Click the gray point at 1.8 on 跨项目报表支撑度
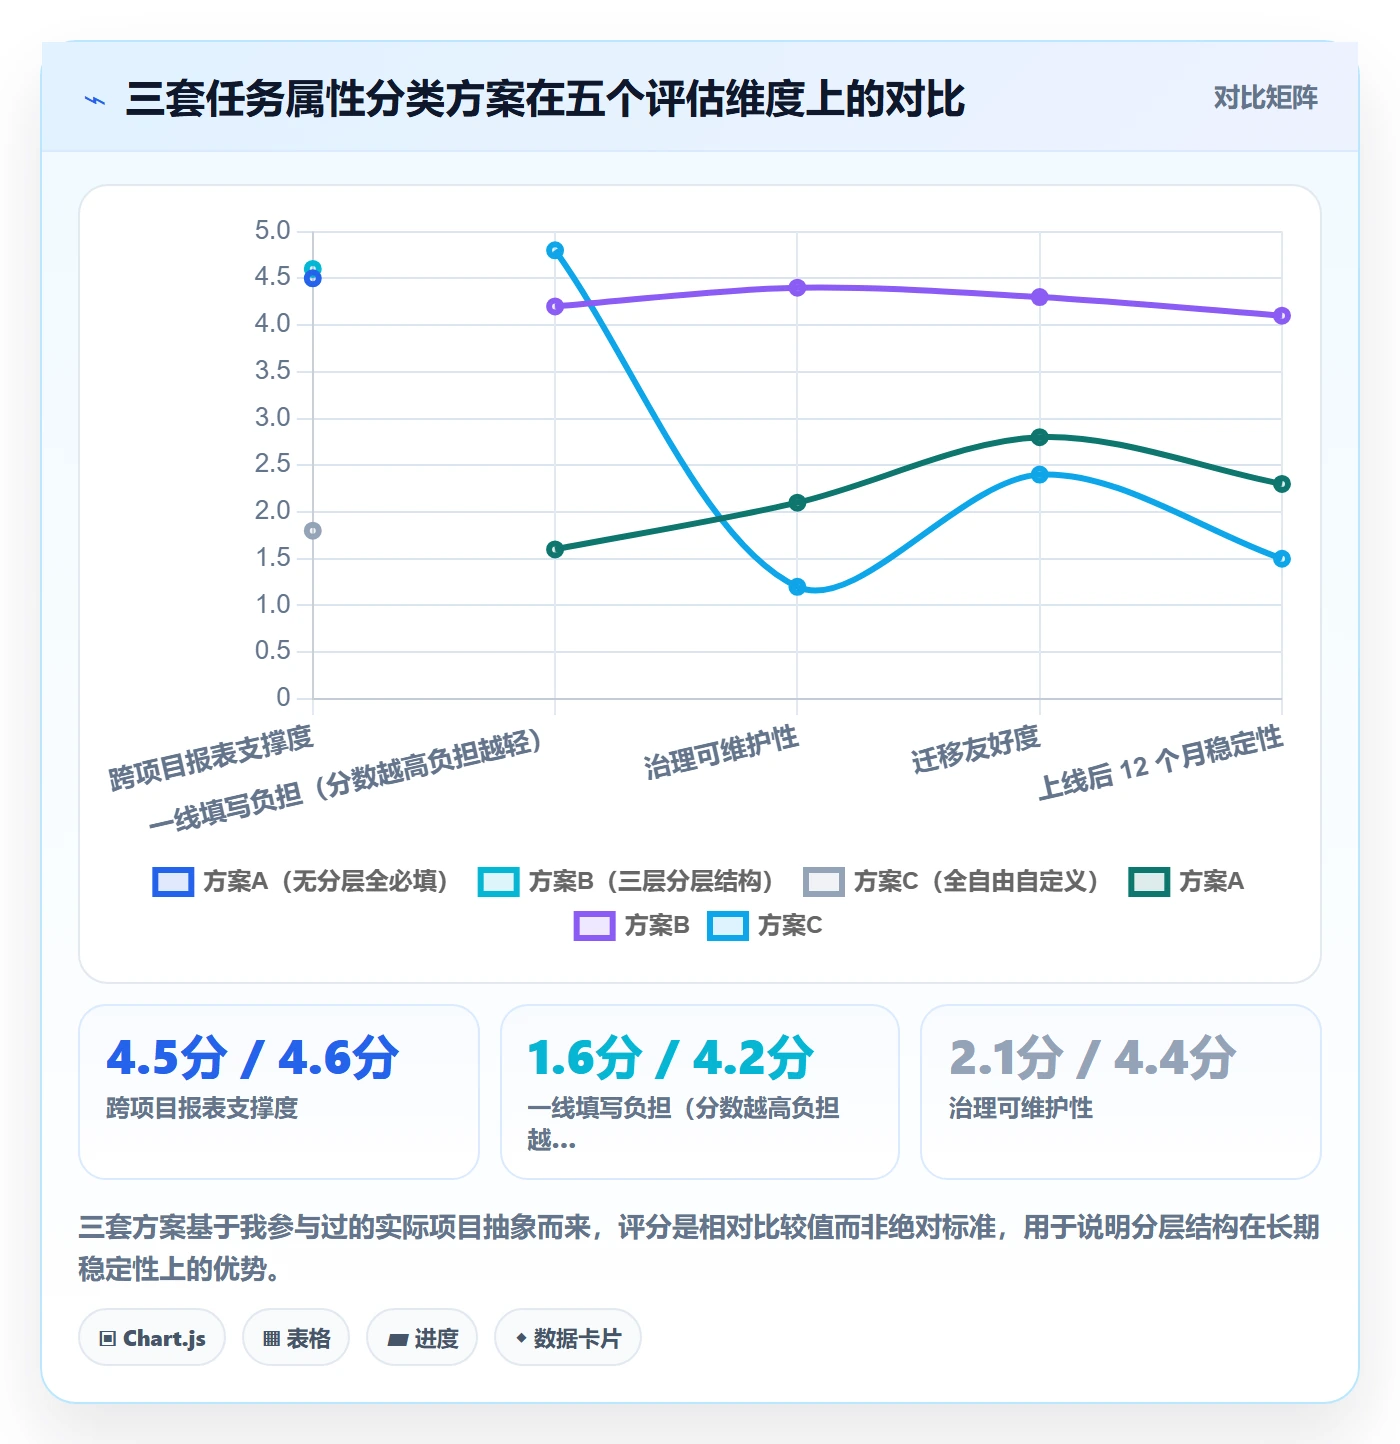Image resolution: width=1400 pixels, height=1444 pixels. 313,531
